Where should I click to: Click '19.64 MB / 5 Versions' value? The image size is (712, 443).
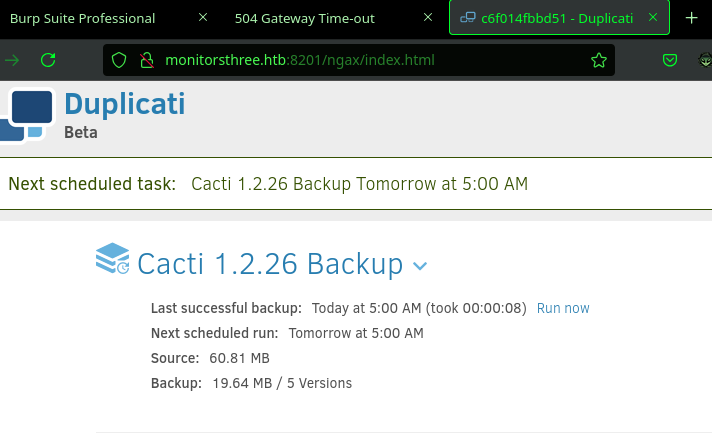click(x=282, y=383)
